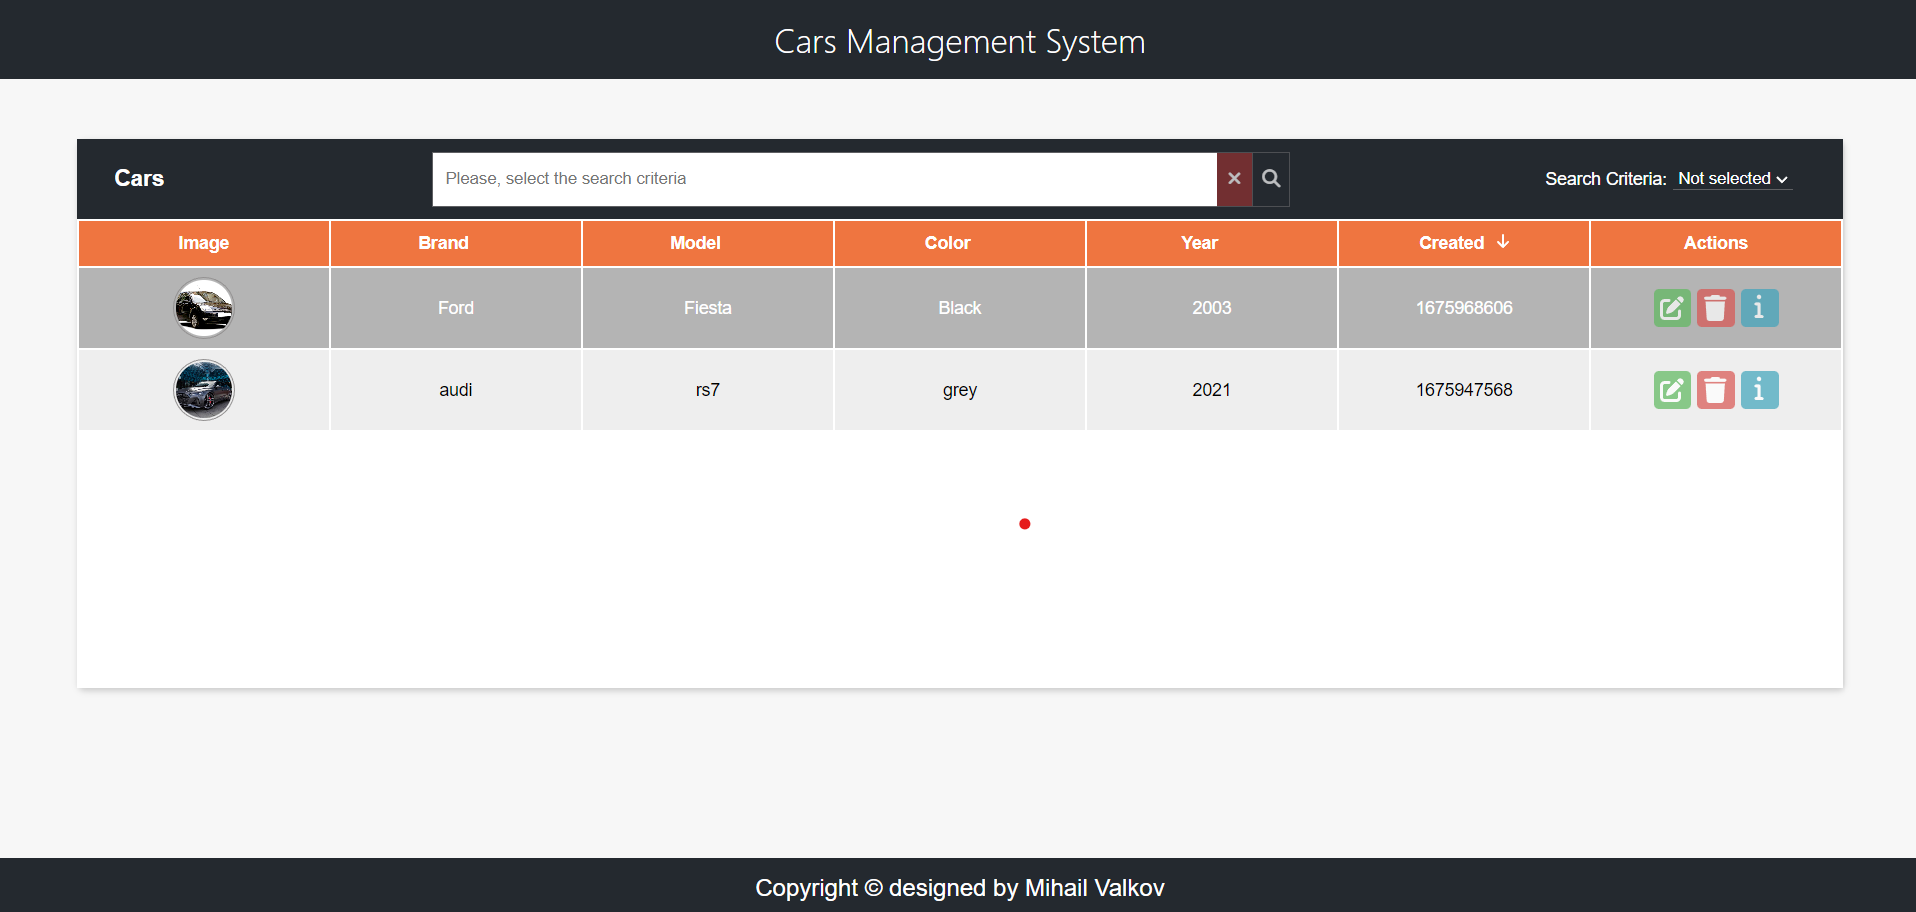This screenshot has height=912, width=1916.
Task: Open info for the audi rs7
Action: [x=1759, y=389]
